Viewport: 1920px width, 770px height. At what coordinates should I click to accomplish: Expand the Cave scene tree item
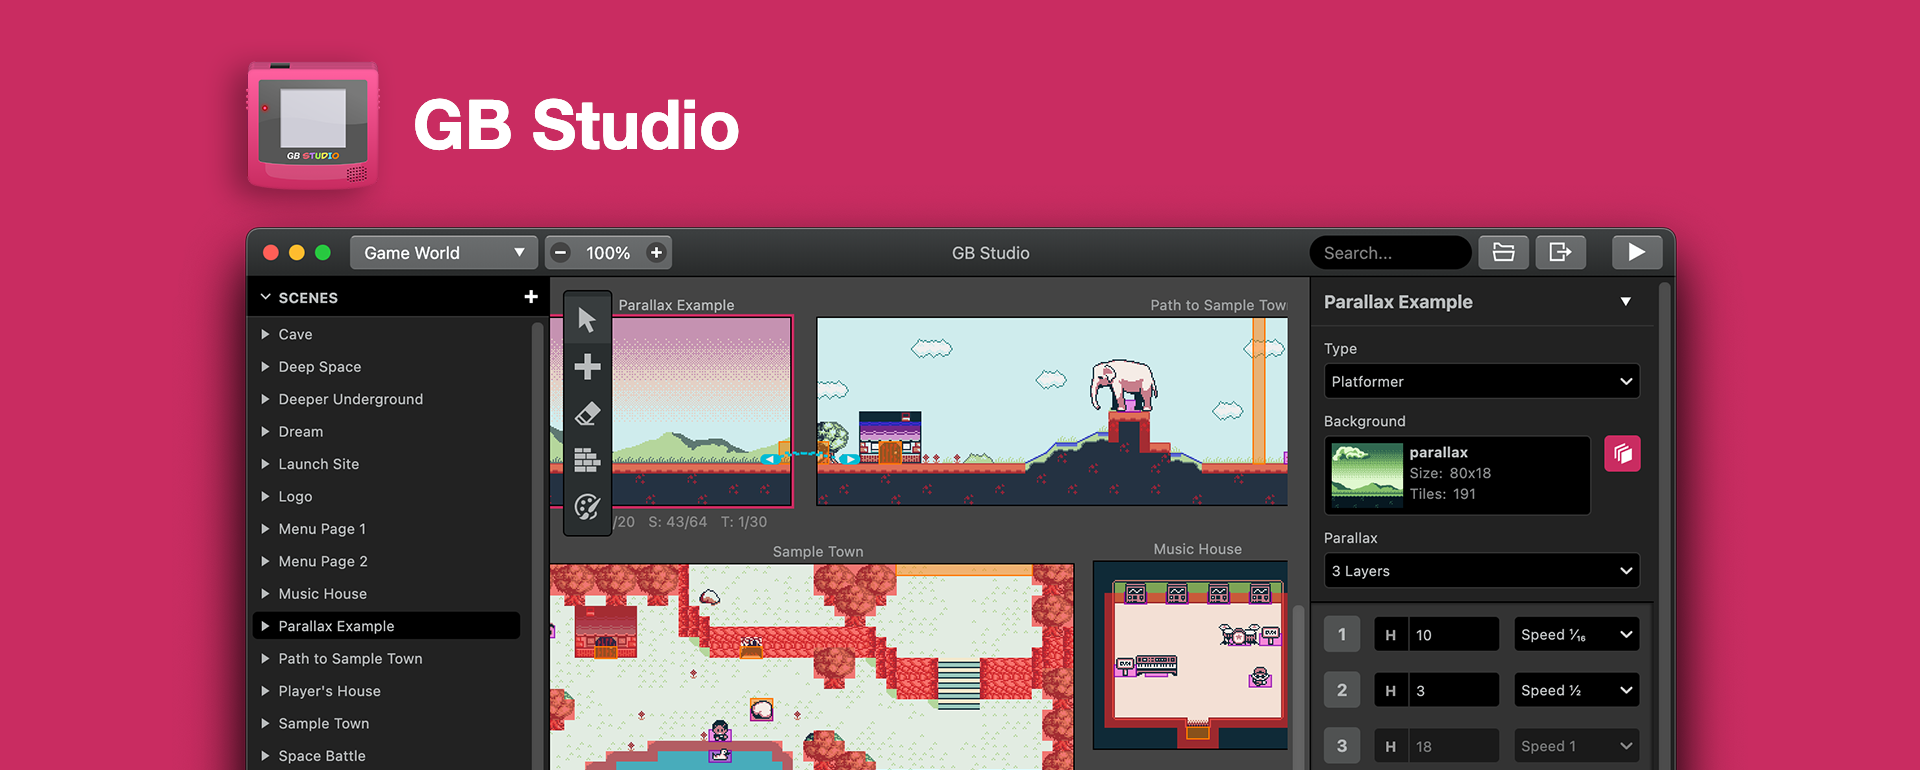265,334
